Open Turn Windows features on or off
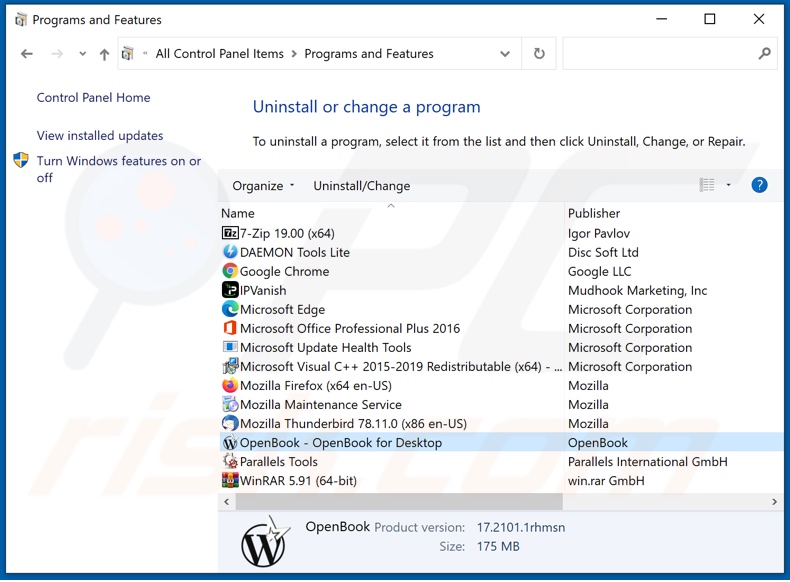The height and width of the screenshot is (582, 790). (118, 169)
